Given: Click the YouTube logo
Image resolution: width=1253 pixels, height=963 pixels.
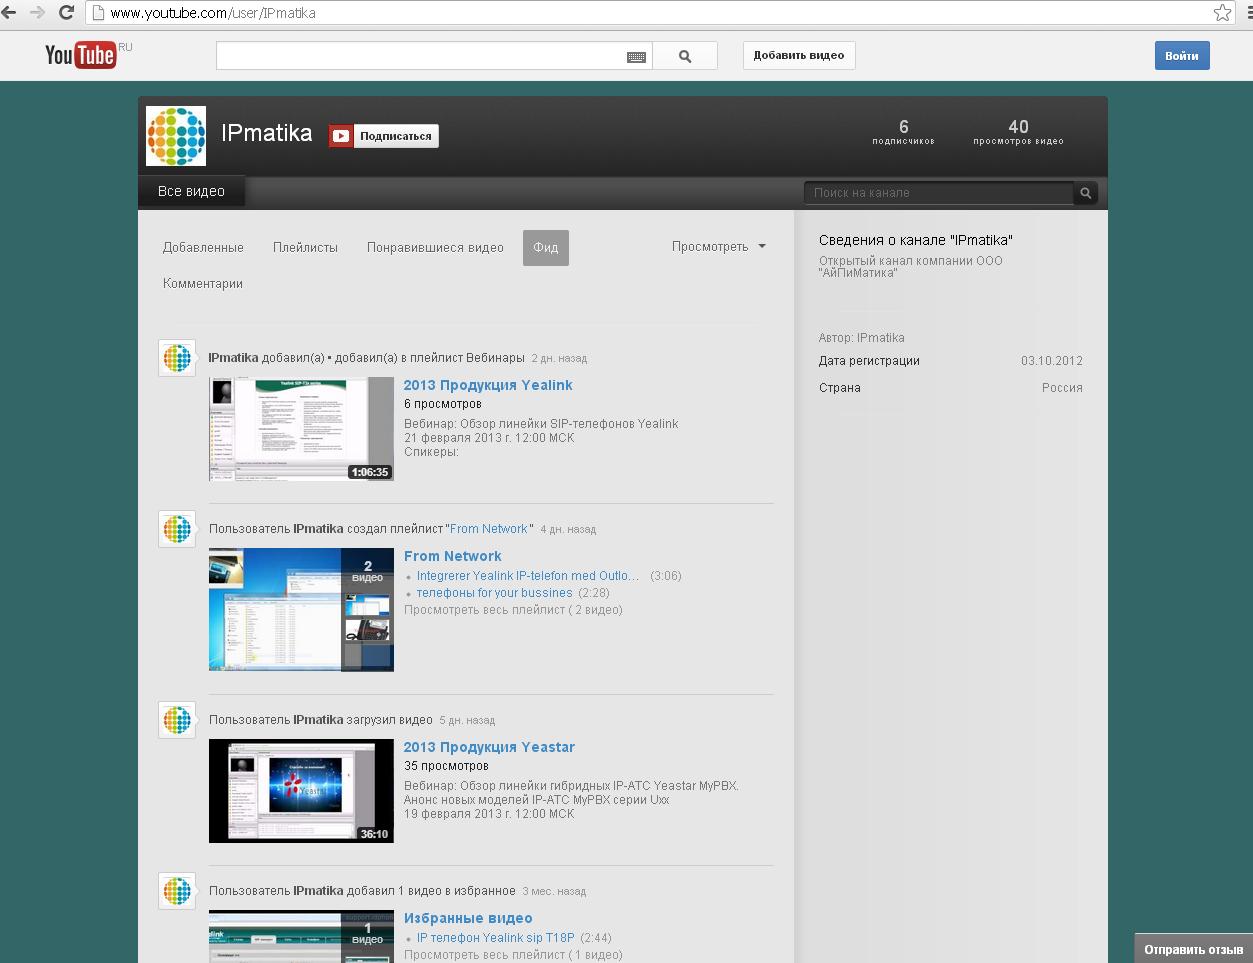Looking at the screenshot, I should 81,55.
